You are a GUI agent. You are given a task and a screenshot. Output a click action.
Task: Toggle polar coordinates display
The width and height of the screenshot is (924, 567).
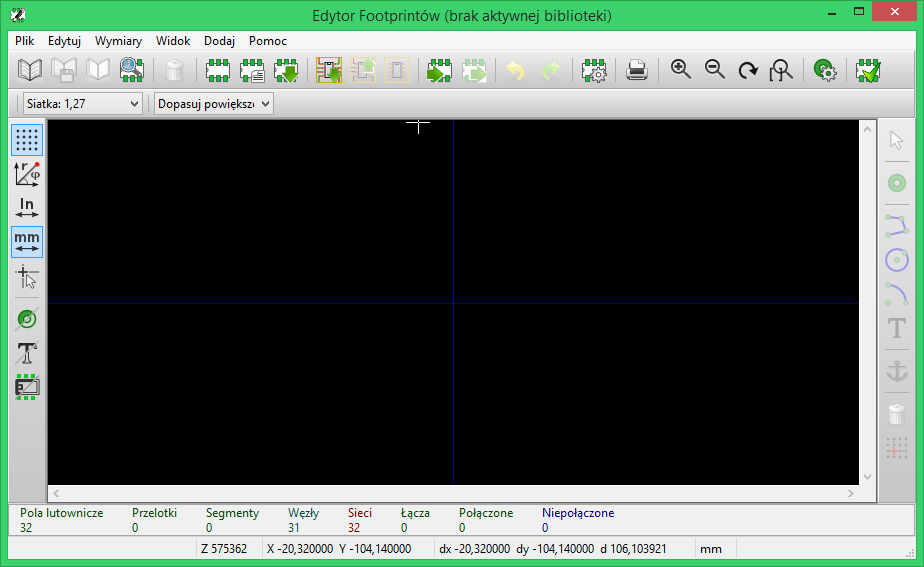pyautogui.click(x=27, y=174)
